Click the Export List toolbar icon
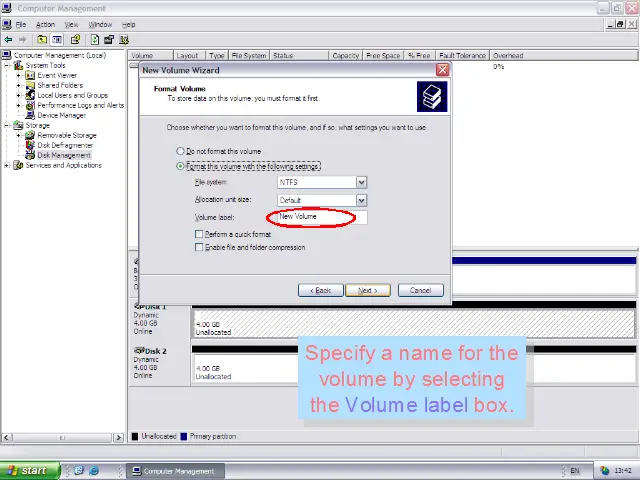Image resolution: width=640 pixels, height=480 pixels. pyautogui.click(x=109, y=40)
